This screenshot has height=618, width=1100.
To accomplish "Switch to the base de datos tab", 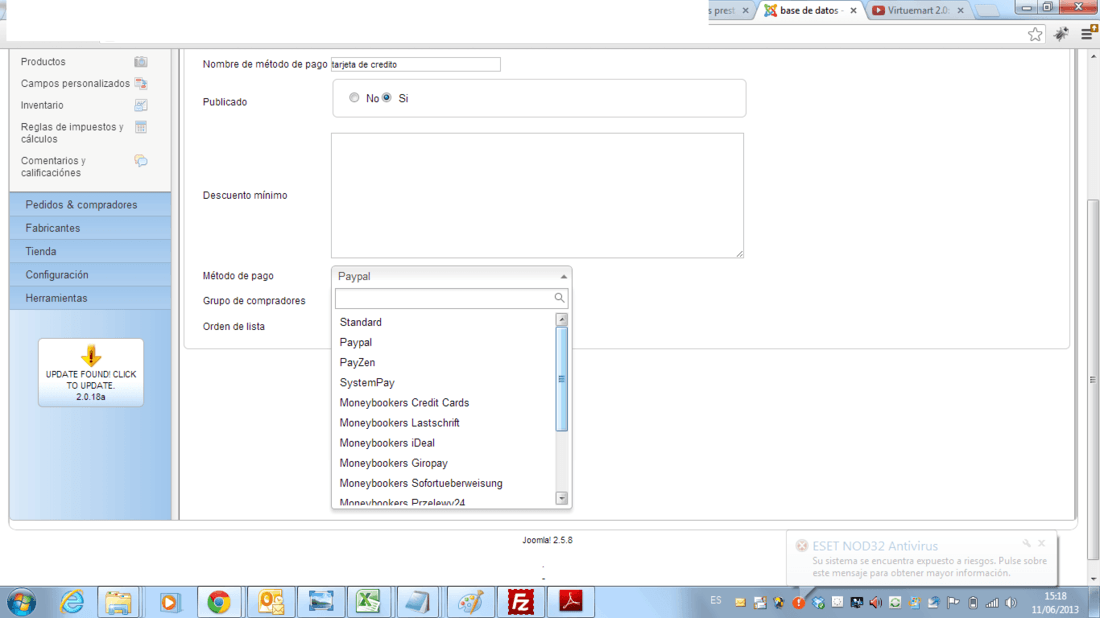I will click(809, 11).
